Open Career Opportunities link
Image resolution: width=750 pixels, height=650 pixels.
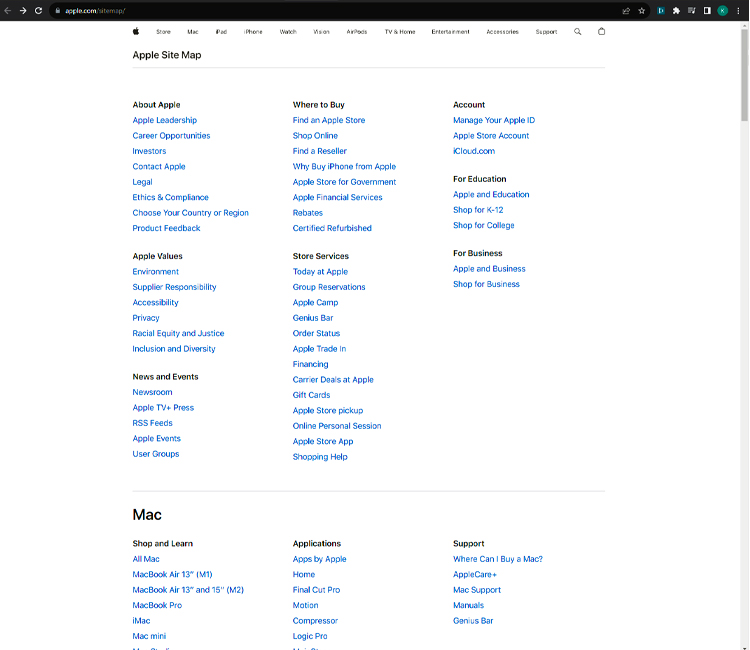coord(171,135)
